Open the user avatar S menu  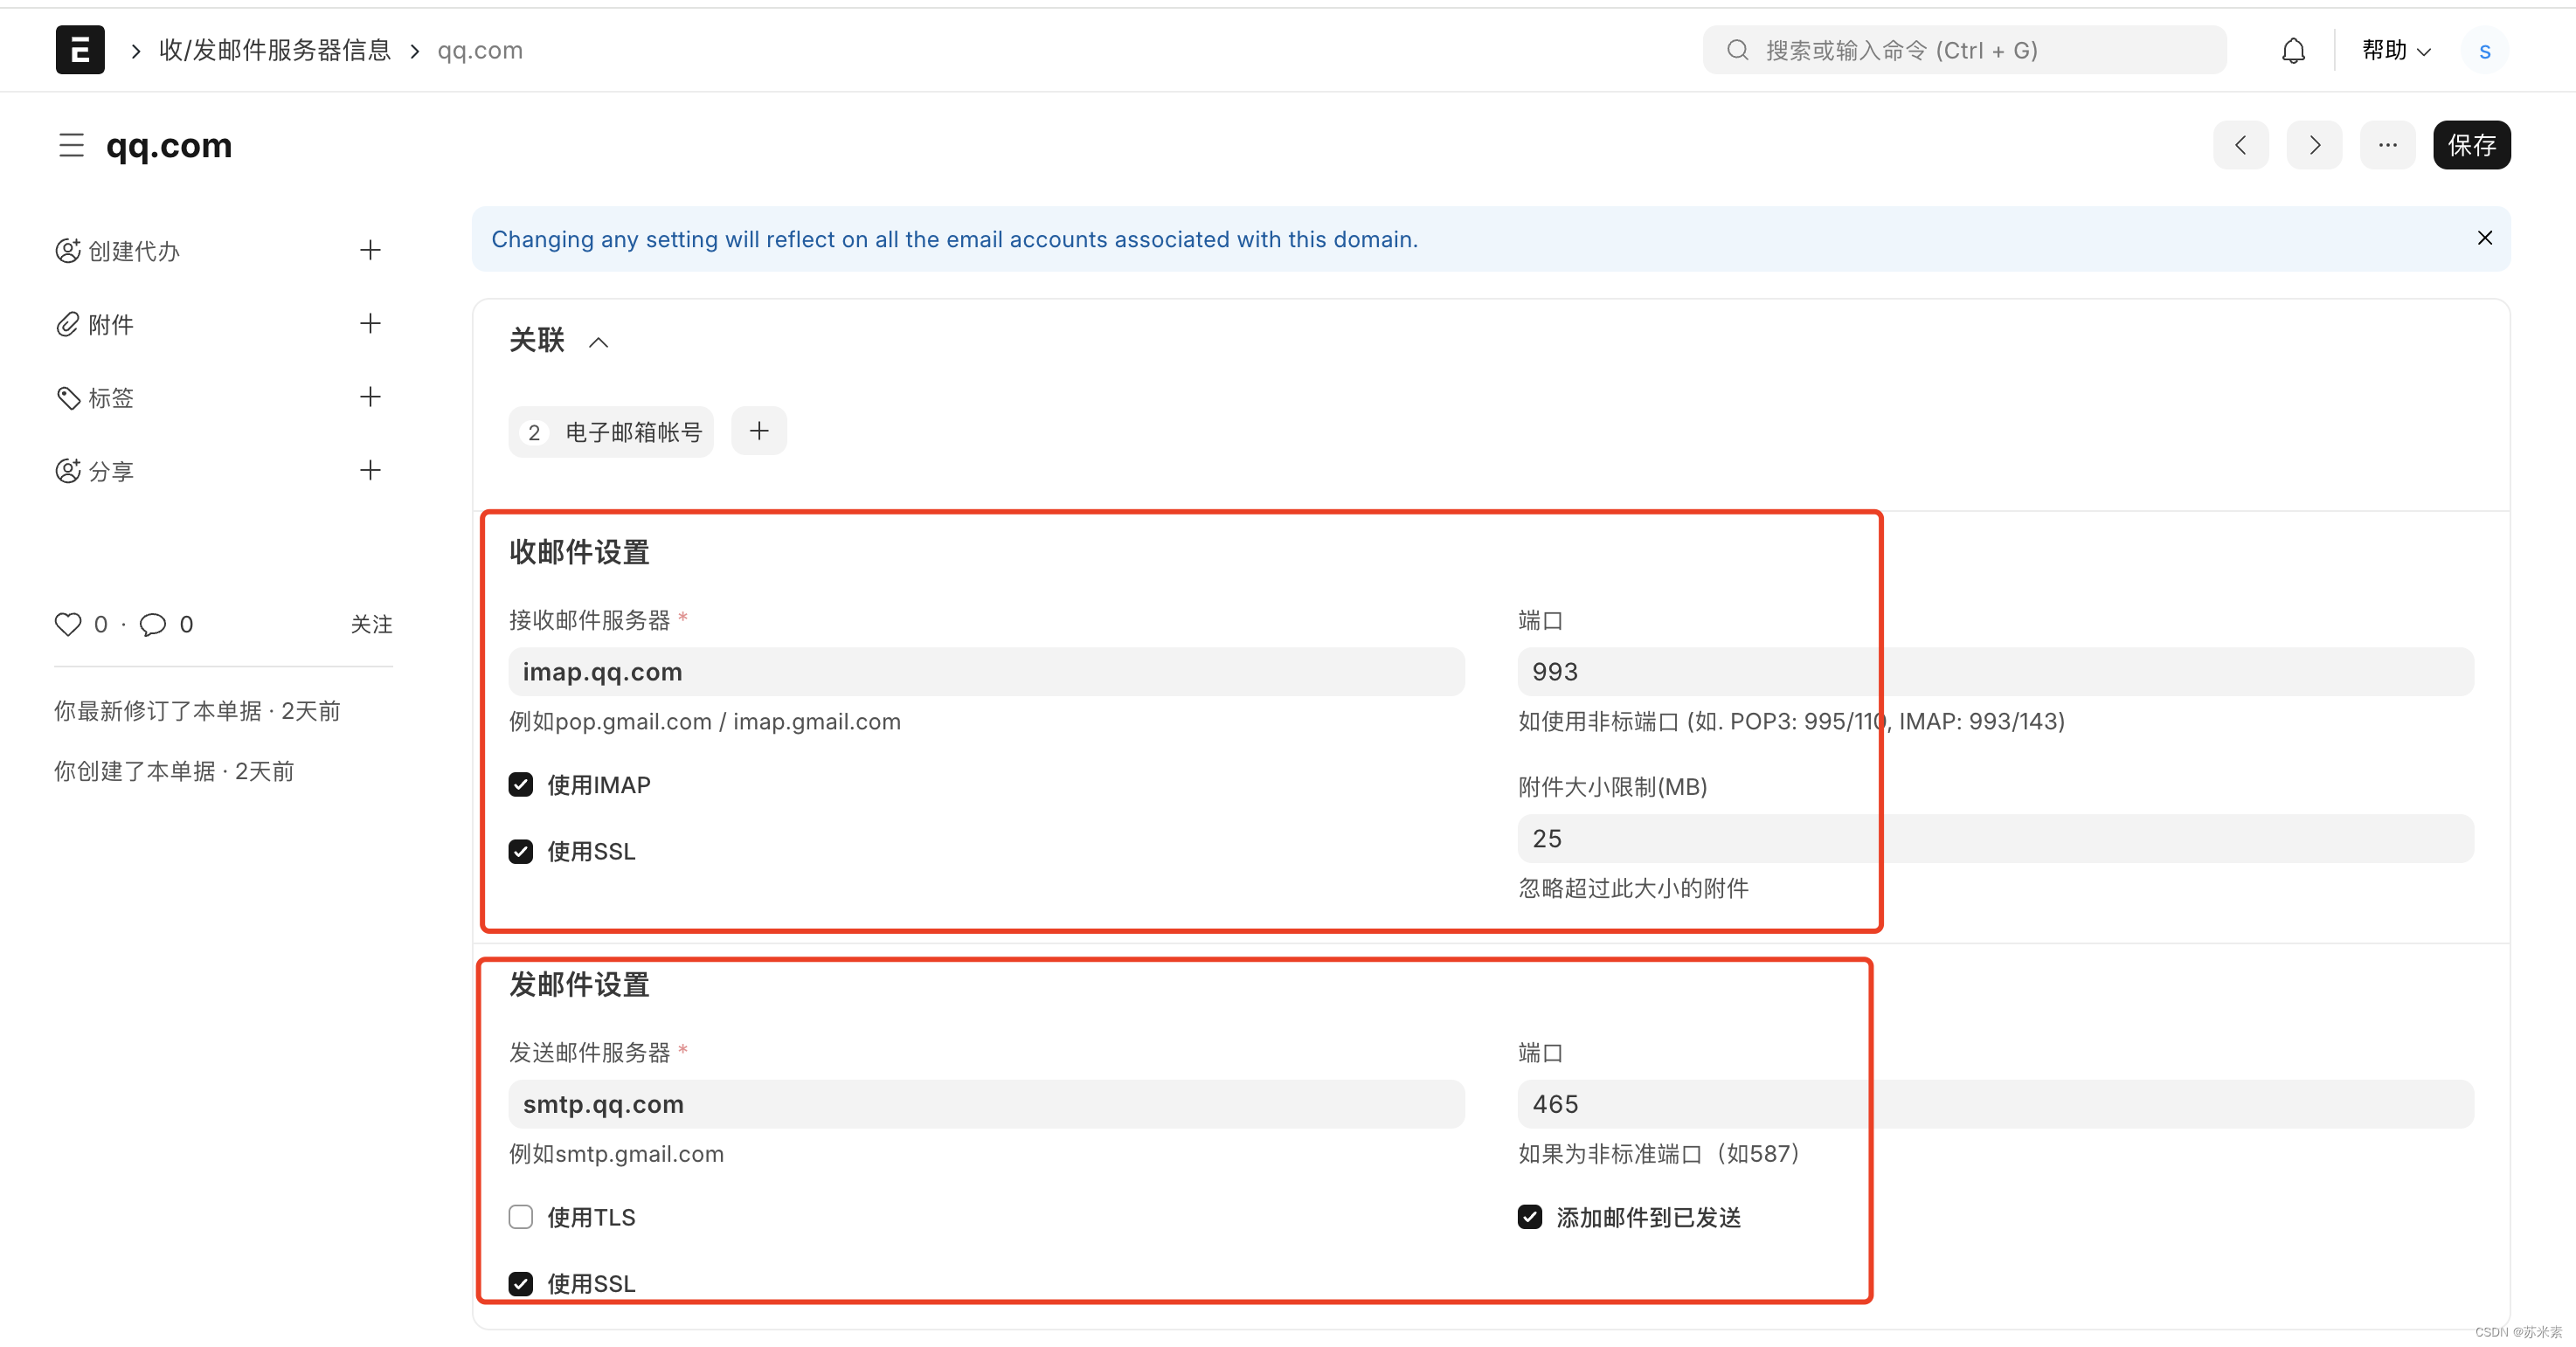pyautogui.click(x=2484, y=51)
